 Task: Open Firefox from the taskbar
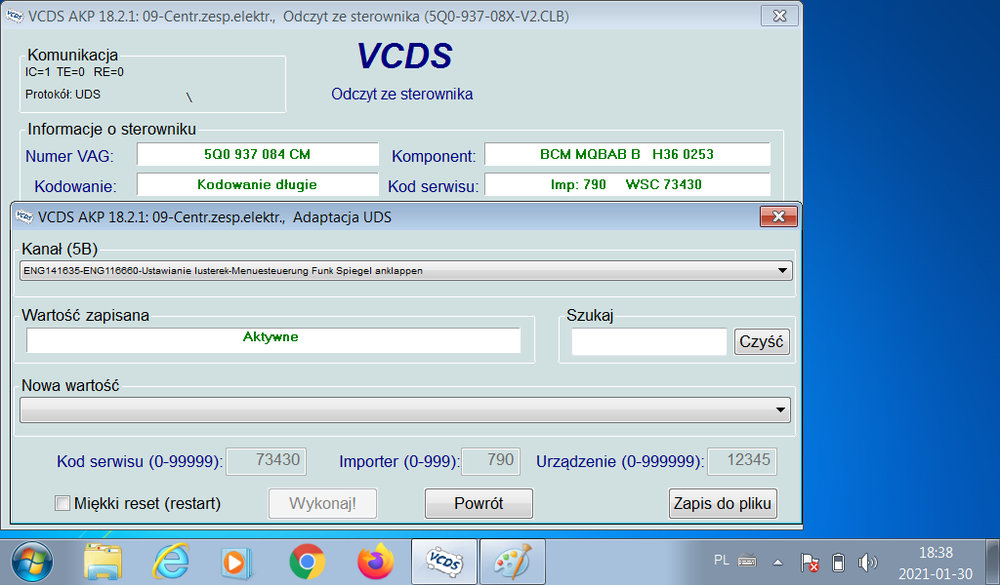pos(375,562)
